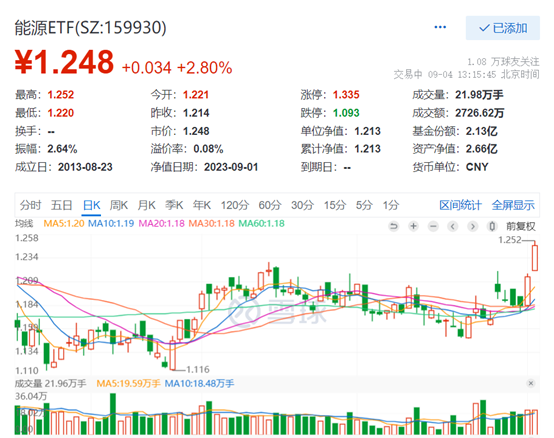The height and width of the screenshot is (438, 554).
Task: Open the 区间统计 range statistics link
Action: pyautogui.click(x=460, y=205)
